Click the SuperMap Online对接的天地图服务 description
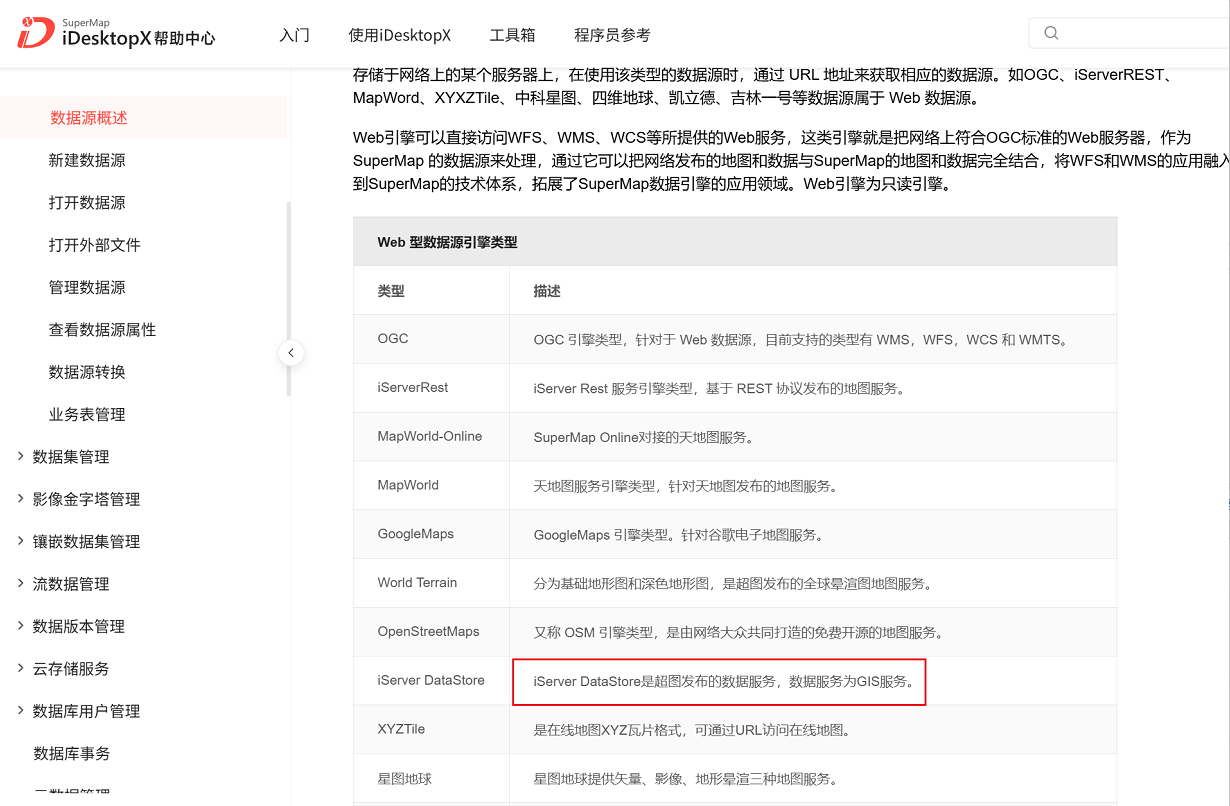1230x806 pixels. [644, 437]
